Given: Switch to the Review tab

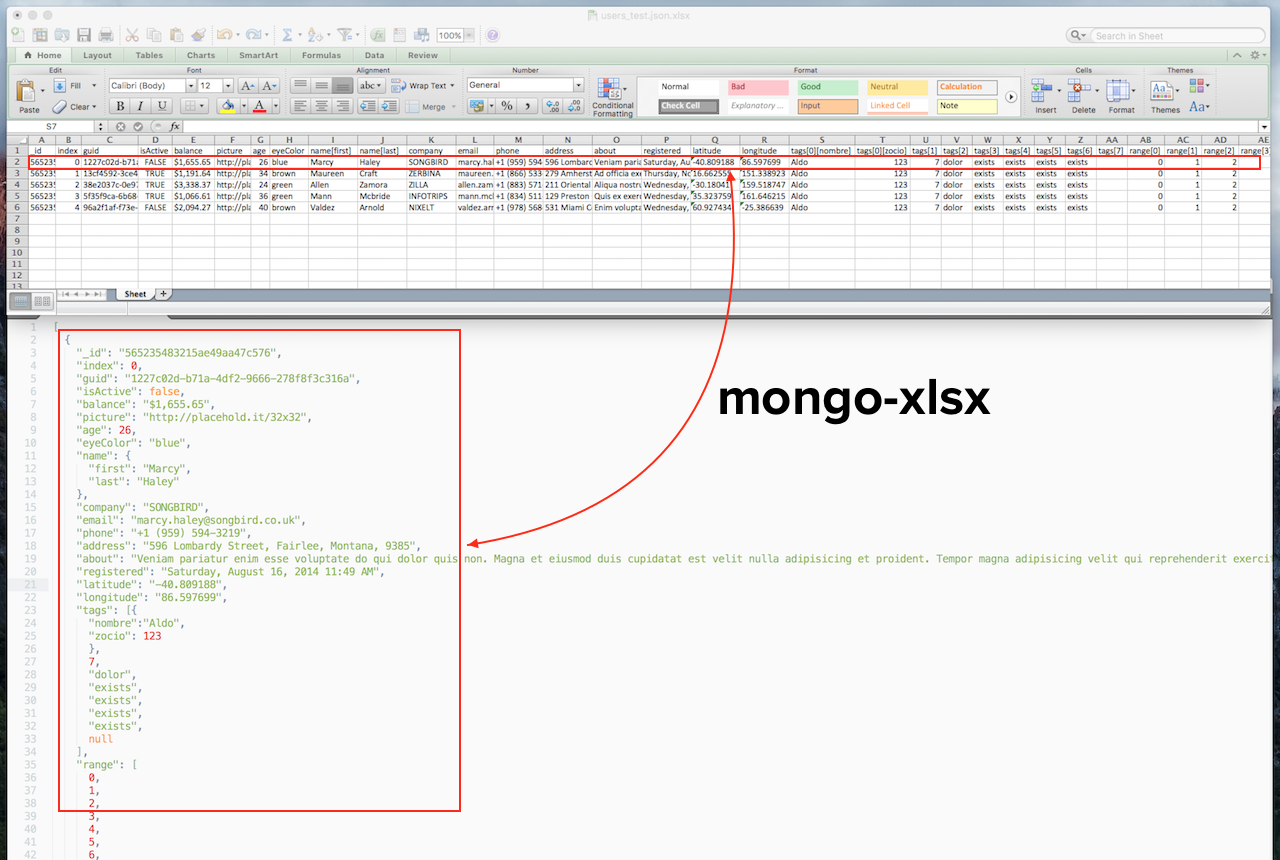Looking at the screenshot, I should pos(423,55).
